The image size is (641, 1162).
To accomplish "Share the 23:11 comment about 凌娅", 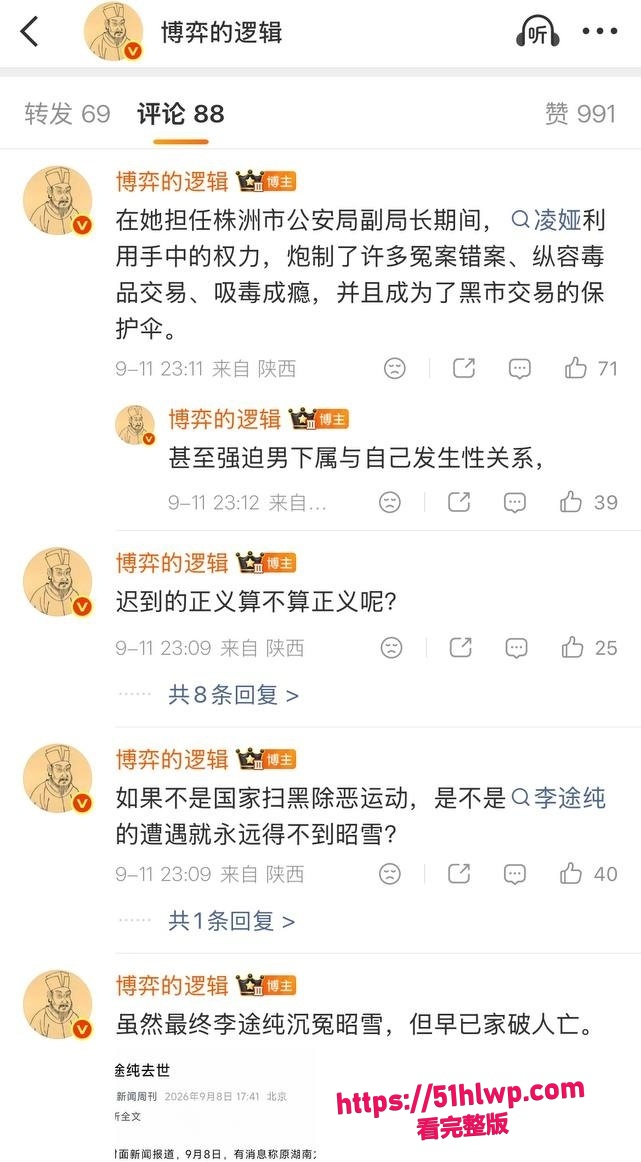I will (x=464, y=368).
